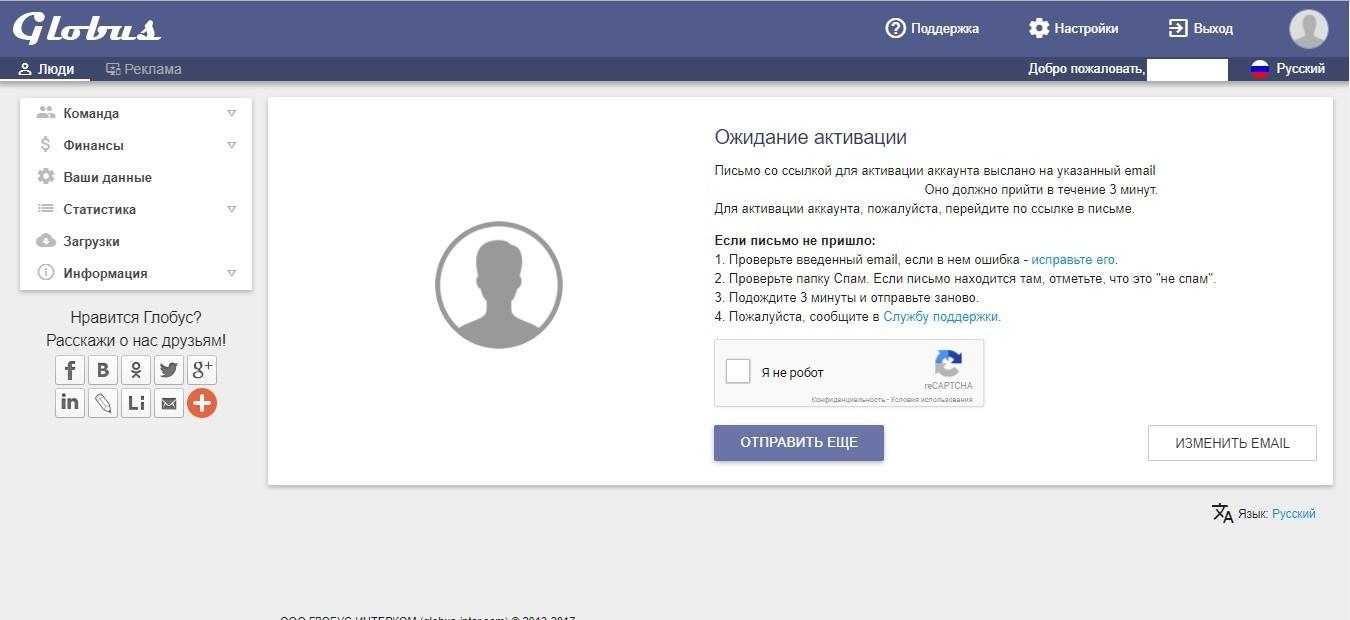Share on LinkedIn icon
The height and width of the screenshot is (620, 1350).
point(70,403)
